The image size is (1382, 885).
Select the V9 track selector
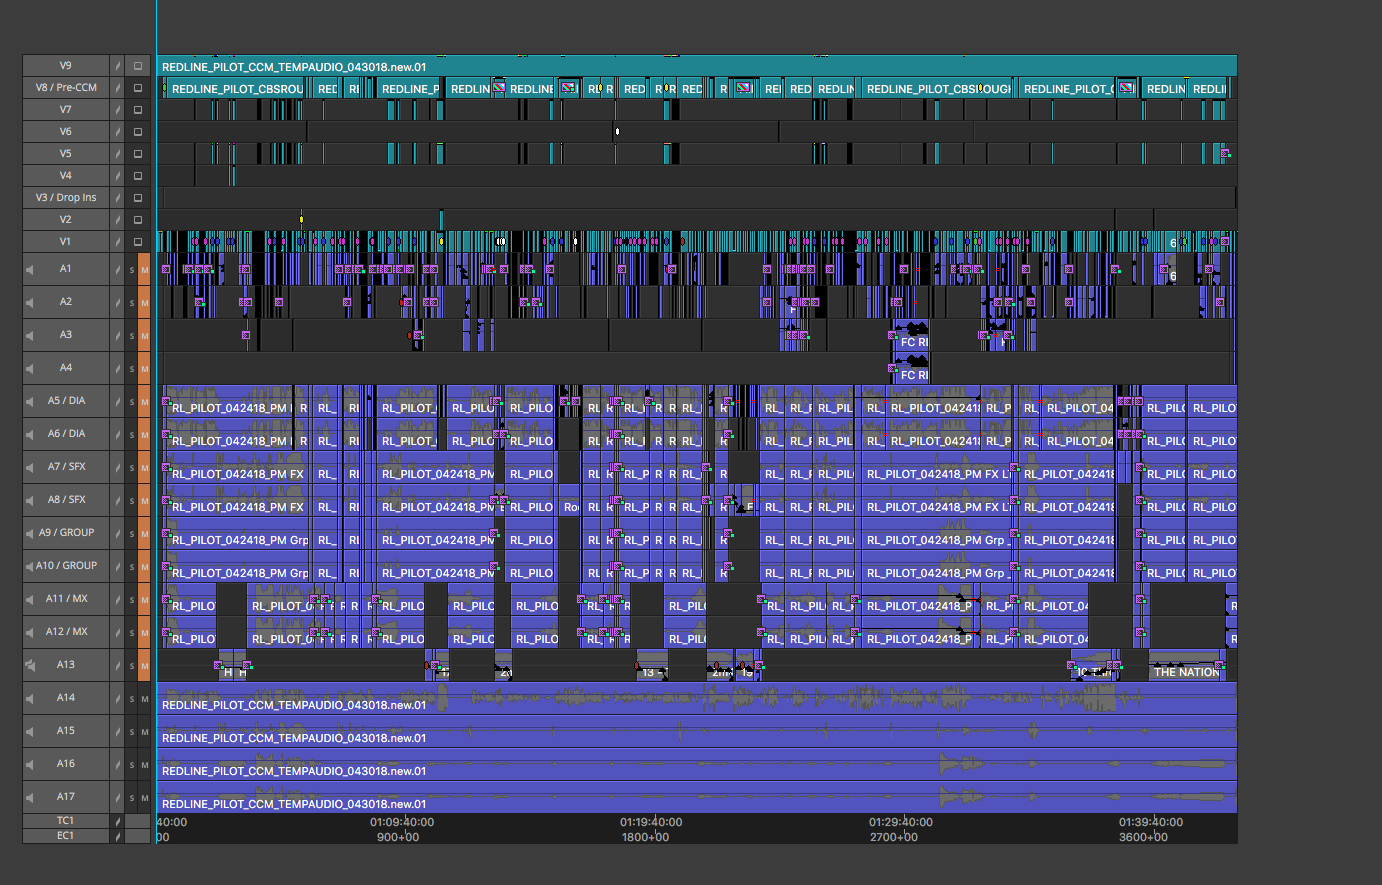pos(66,66)
